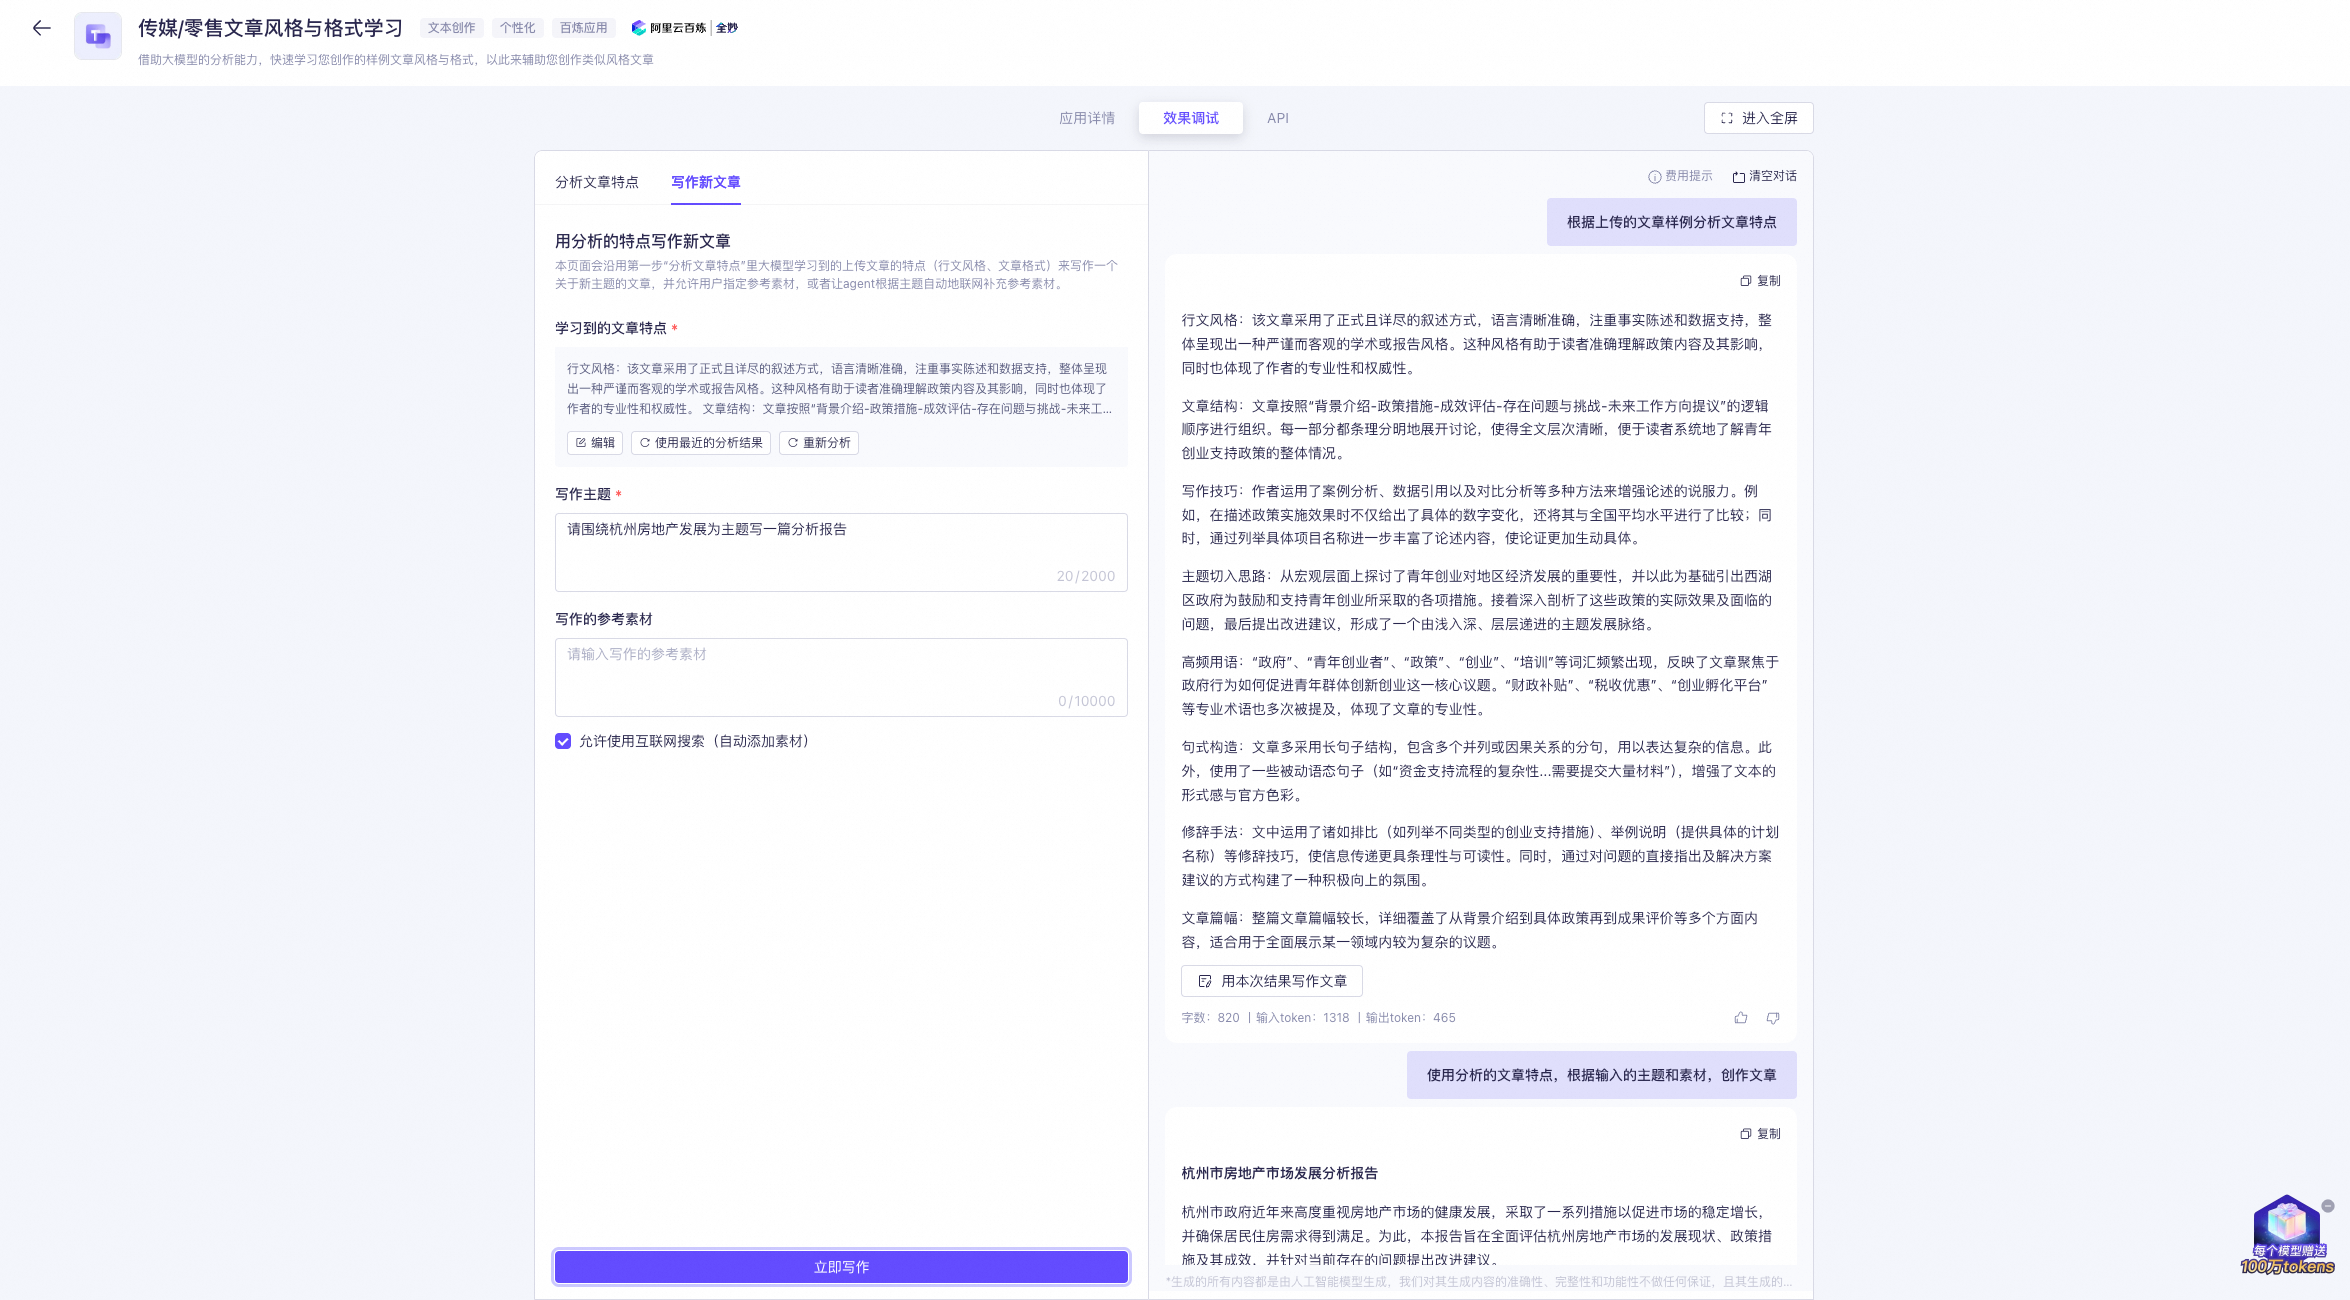Copy the Hangzhou real estate article

point(1761,1134)
